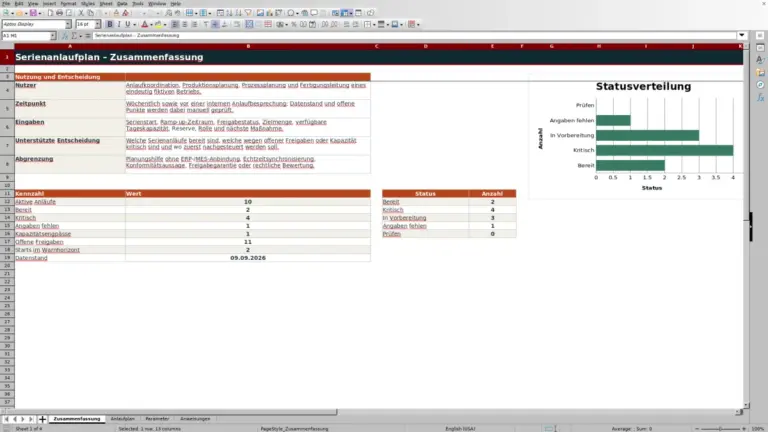Open the Sheet menu
Image resolution: width=768 pixels, height=432 pixels.
point(106,3)
